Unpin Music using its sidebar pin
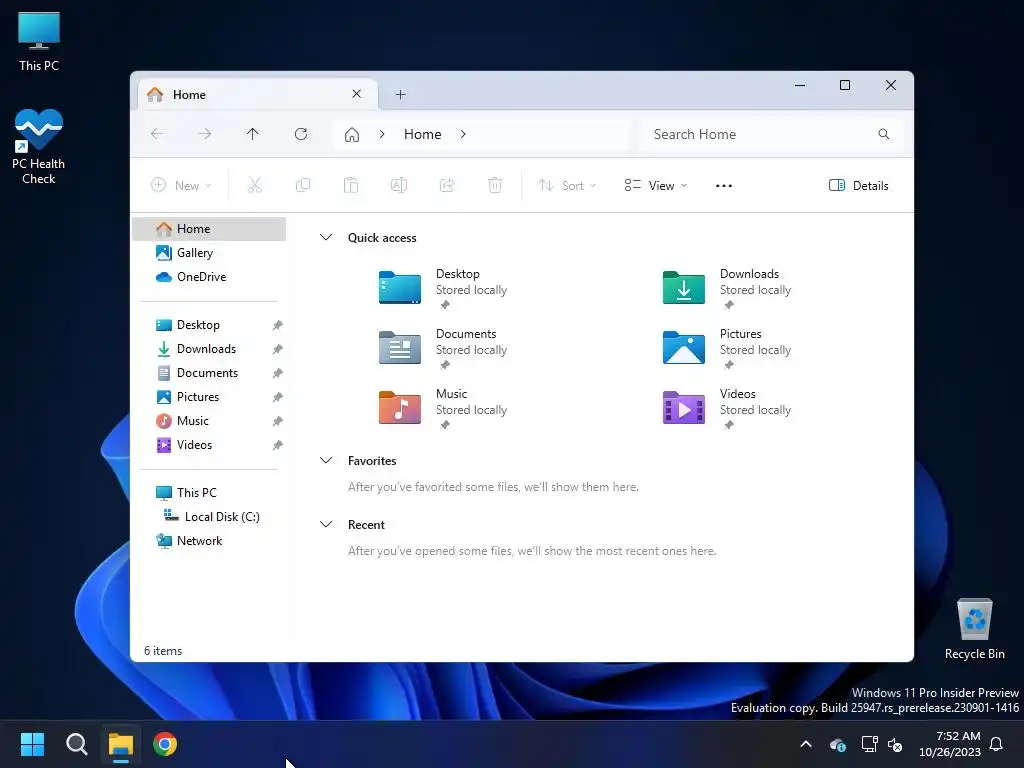This screenshot has height=768, width=1024. coord(277,421)
